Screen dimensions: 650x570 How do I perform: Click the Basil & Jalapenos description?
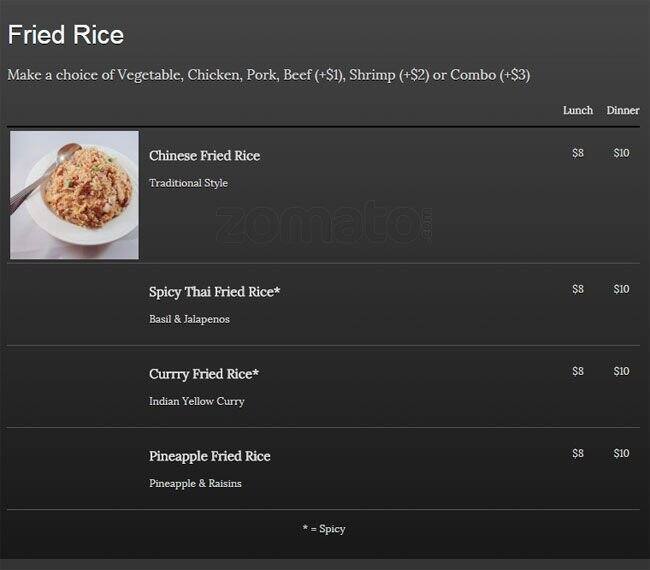pyautogui.click(x=189, y=319)
